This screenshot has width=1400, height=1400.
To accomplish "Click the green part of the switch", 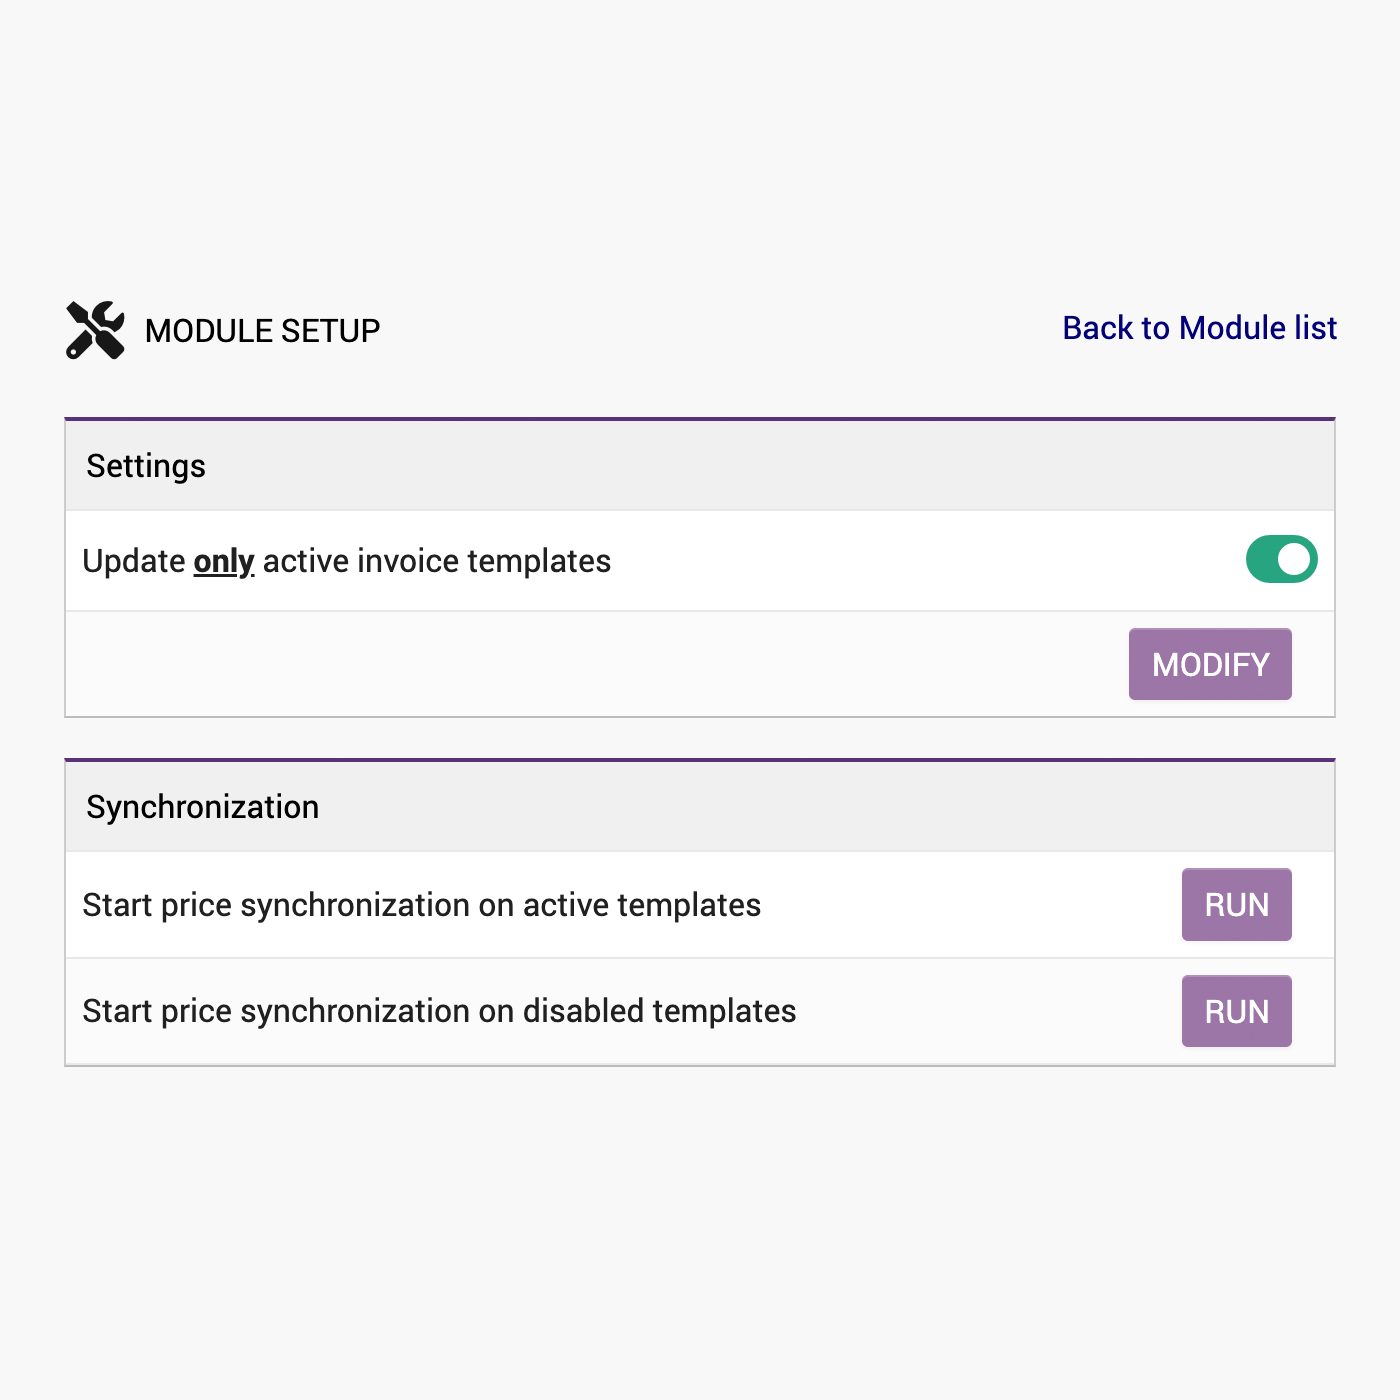I will [1261, 559].
